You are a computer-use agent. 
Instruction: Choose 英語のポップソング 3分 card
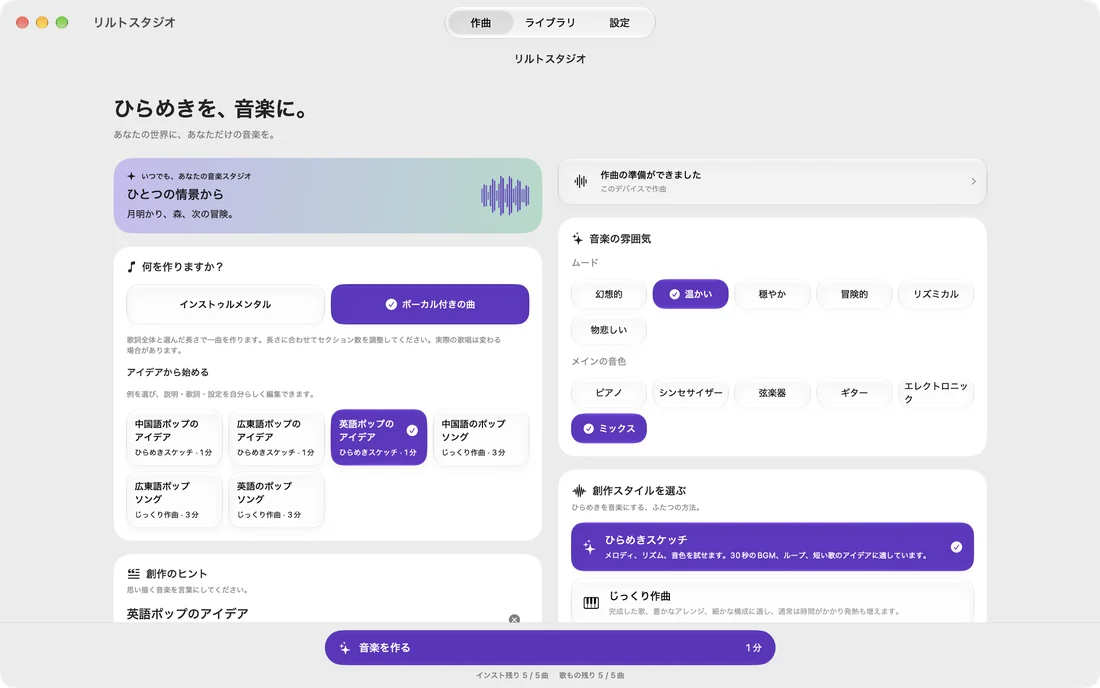(x=276, y=499)
